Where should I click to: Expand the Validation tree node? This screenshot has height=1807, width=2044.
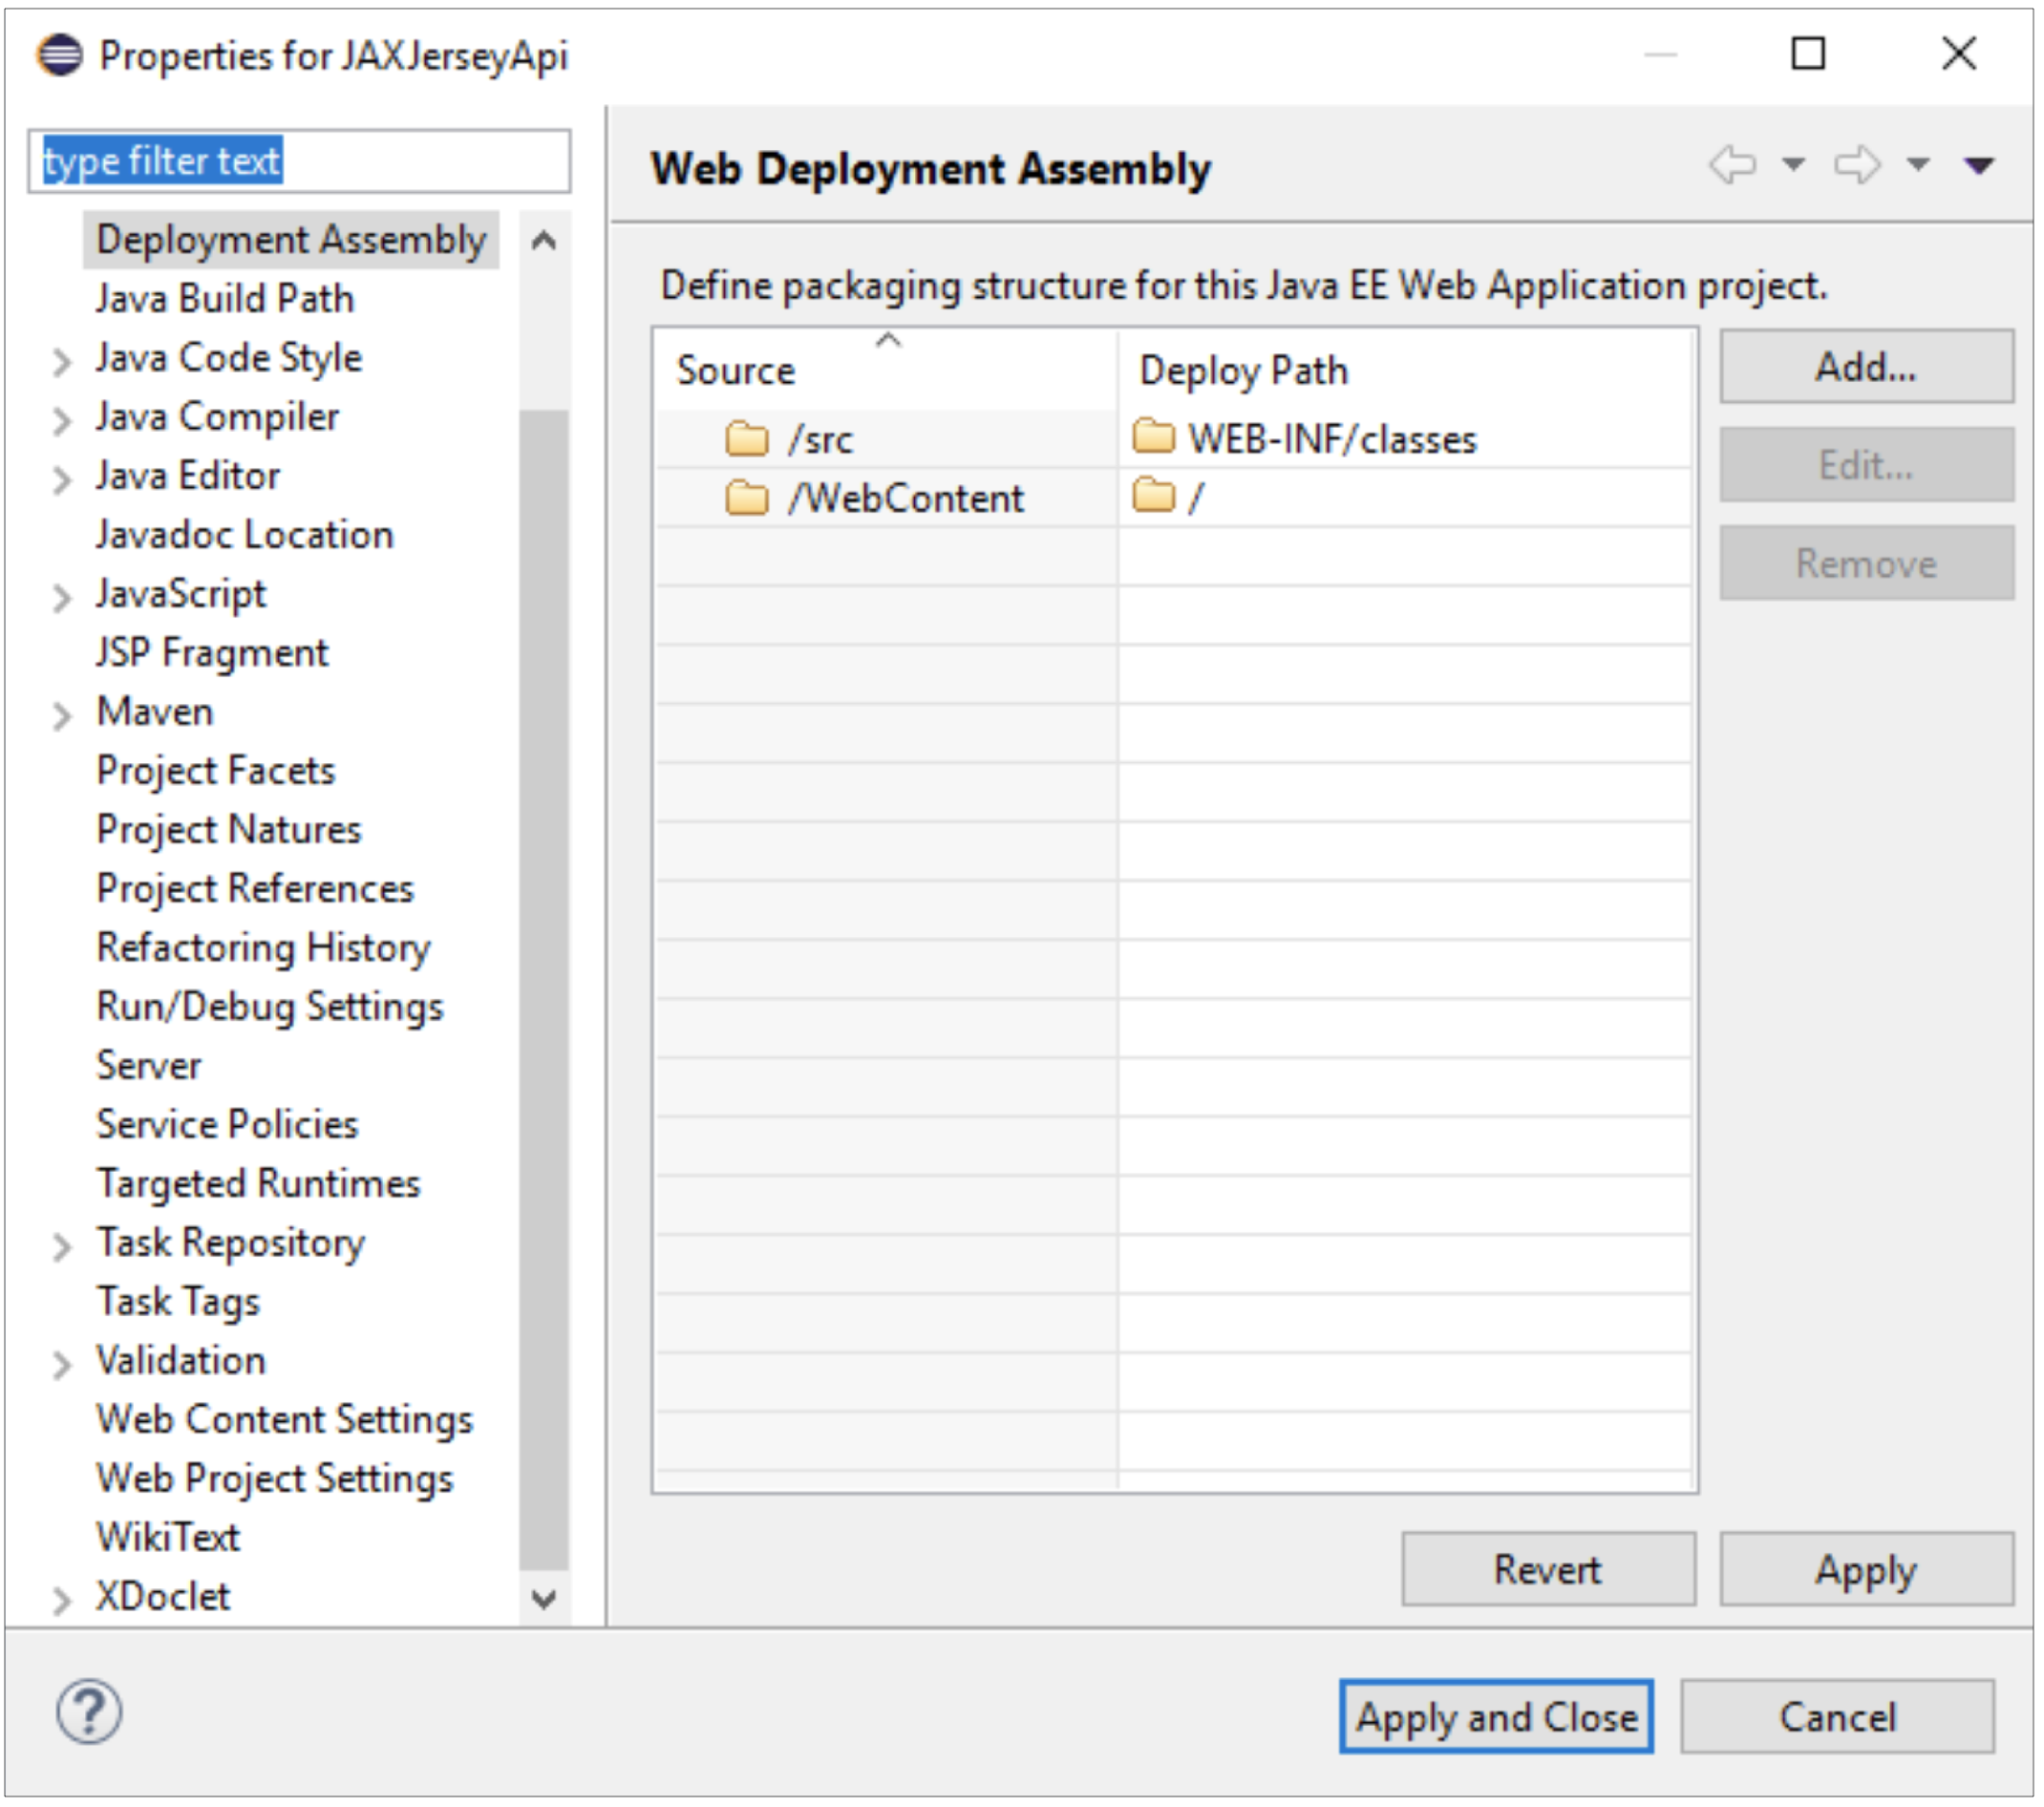(x=62, y=1364)
